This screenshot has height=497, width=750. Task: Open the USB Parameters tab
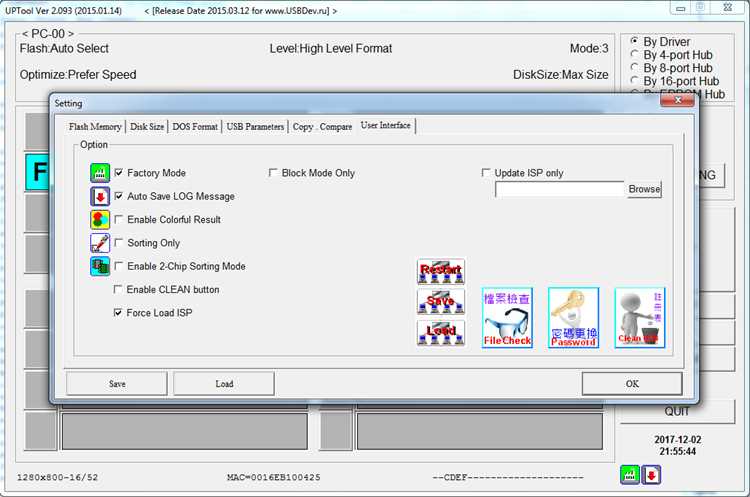255,127
